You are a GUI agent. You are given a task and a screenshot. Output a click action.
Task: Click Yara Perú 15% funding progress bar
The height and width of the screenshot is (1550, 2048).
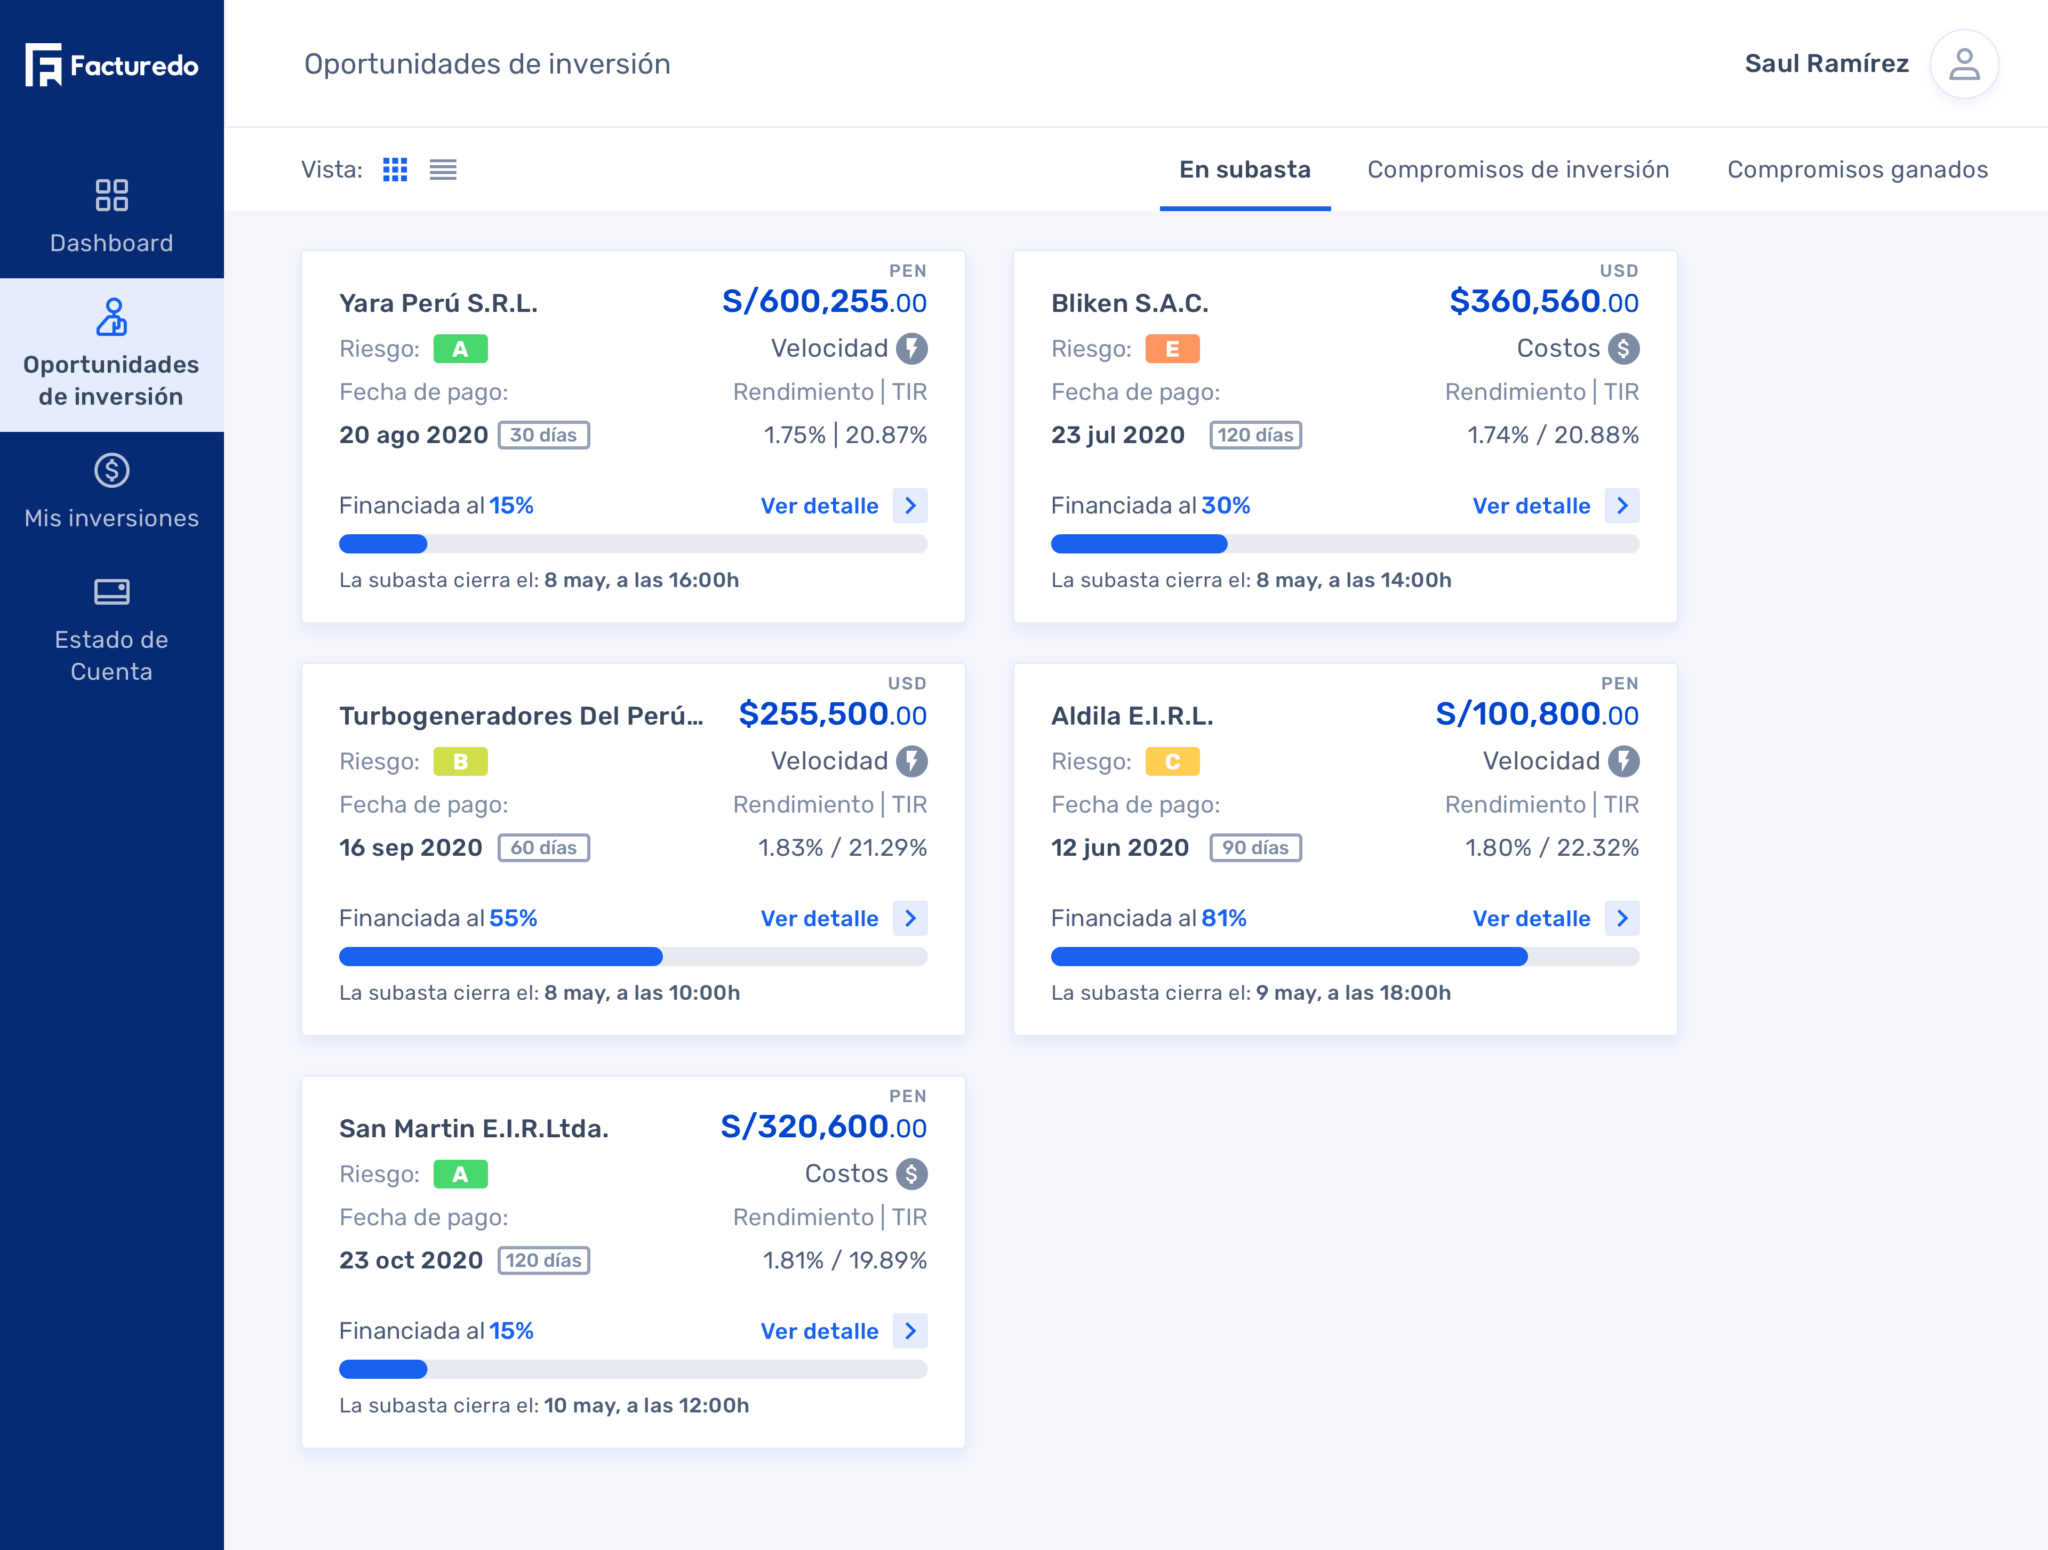(633, 544)
